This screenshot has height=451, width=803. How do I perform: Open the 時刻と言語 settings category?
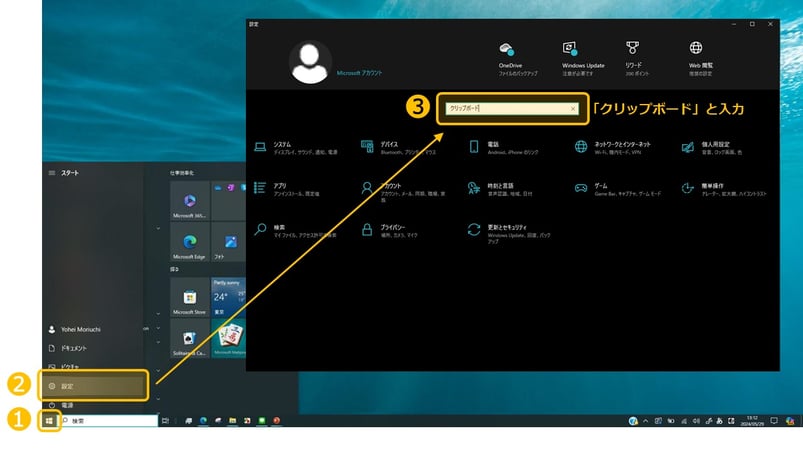[x=500, y=189]
